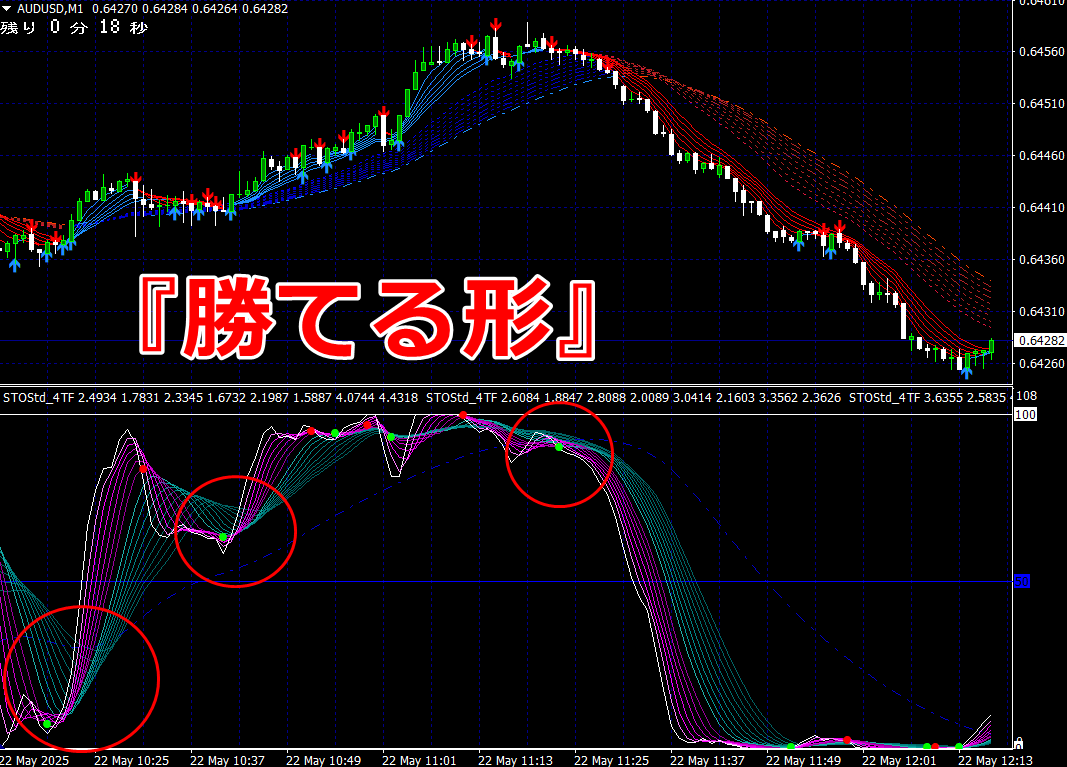Click the blue up arrow at far left edge
The height and width of the screenshot is (767, 1067).
[x=14, y=265]
